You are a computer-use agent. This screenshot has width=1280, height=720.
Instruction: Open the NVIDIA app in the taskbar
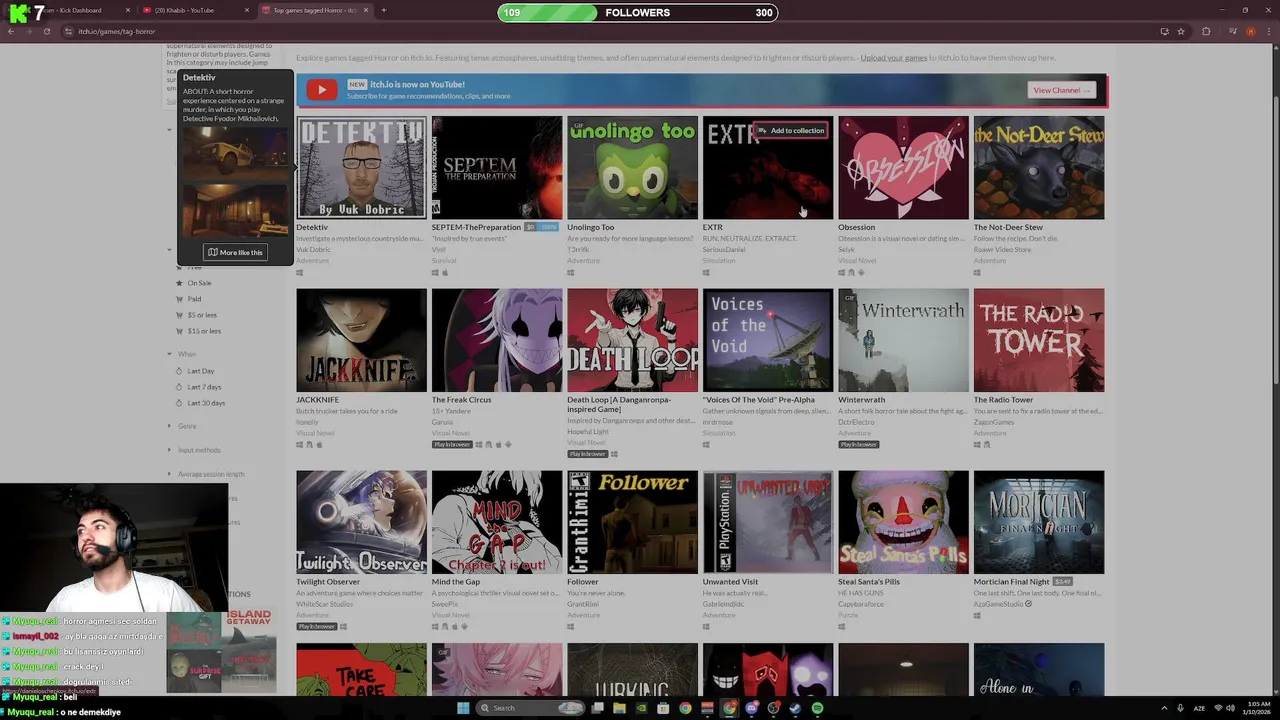click(x=641, y=708)
